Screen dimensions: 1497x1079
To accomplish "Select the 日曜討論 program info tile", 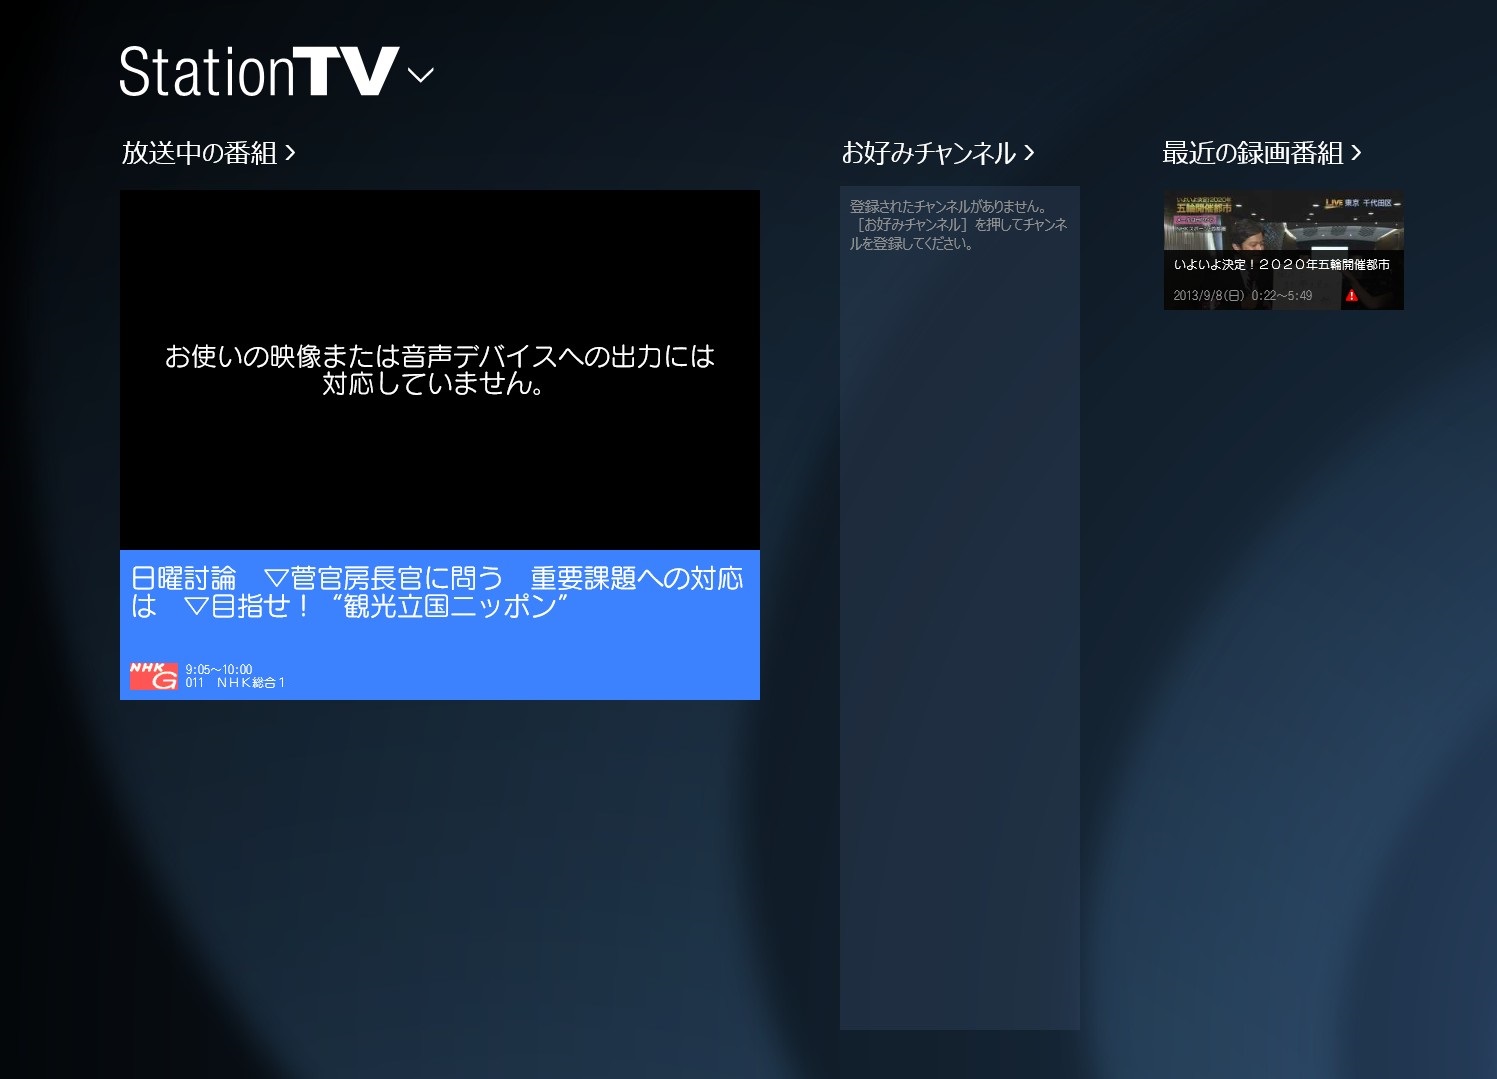I will pyautogui.click(x=440, y=625).
